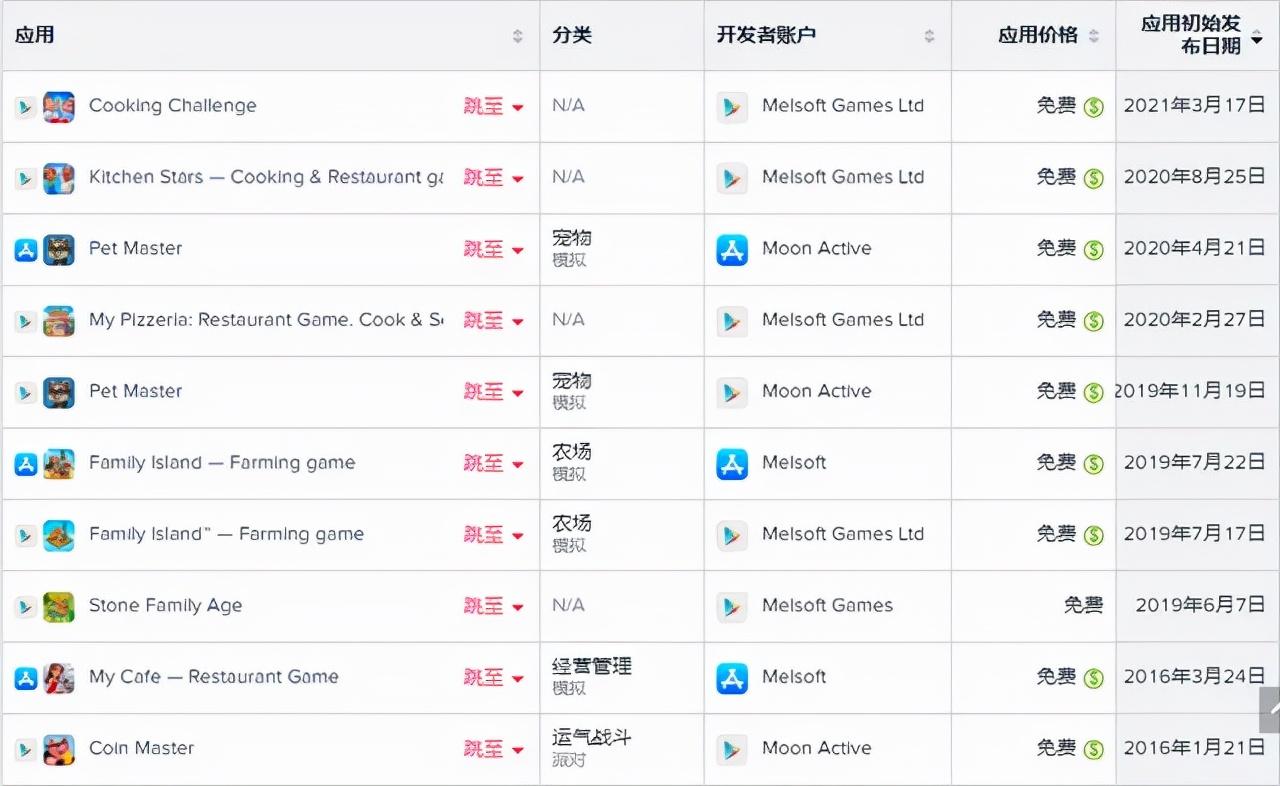The height and width of the screenshot is (786, 1280).
Task: Click 免费 price in Stone Family Age row
Action: point(1083,606)
